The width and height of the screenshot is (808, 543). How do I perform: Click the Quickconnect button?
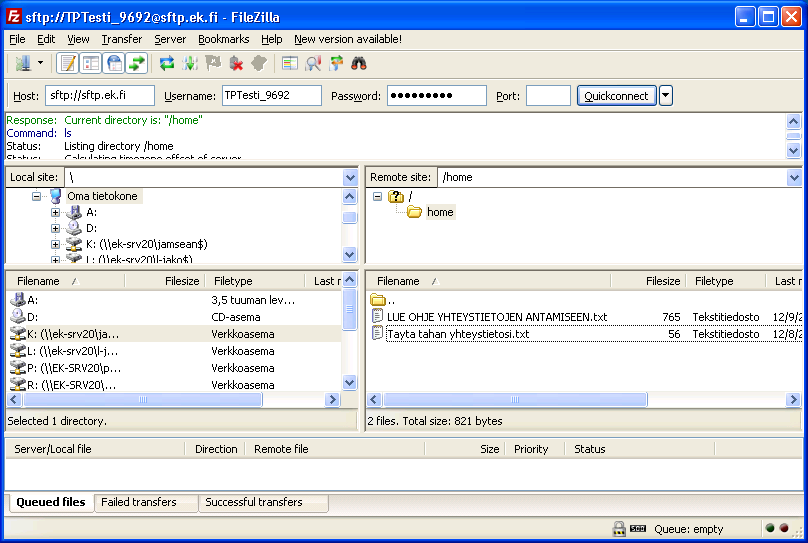click(616, 96)
